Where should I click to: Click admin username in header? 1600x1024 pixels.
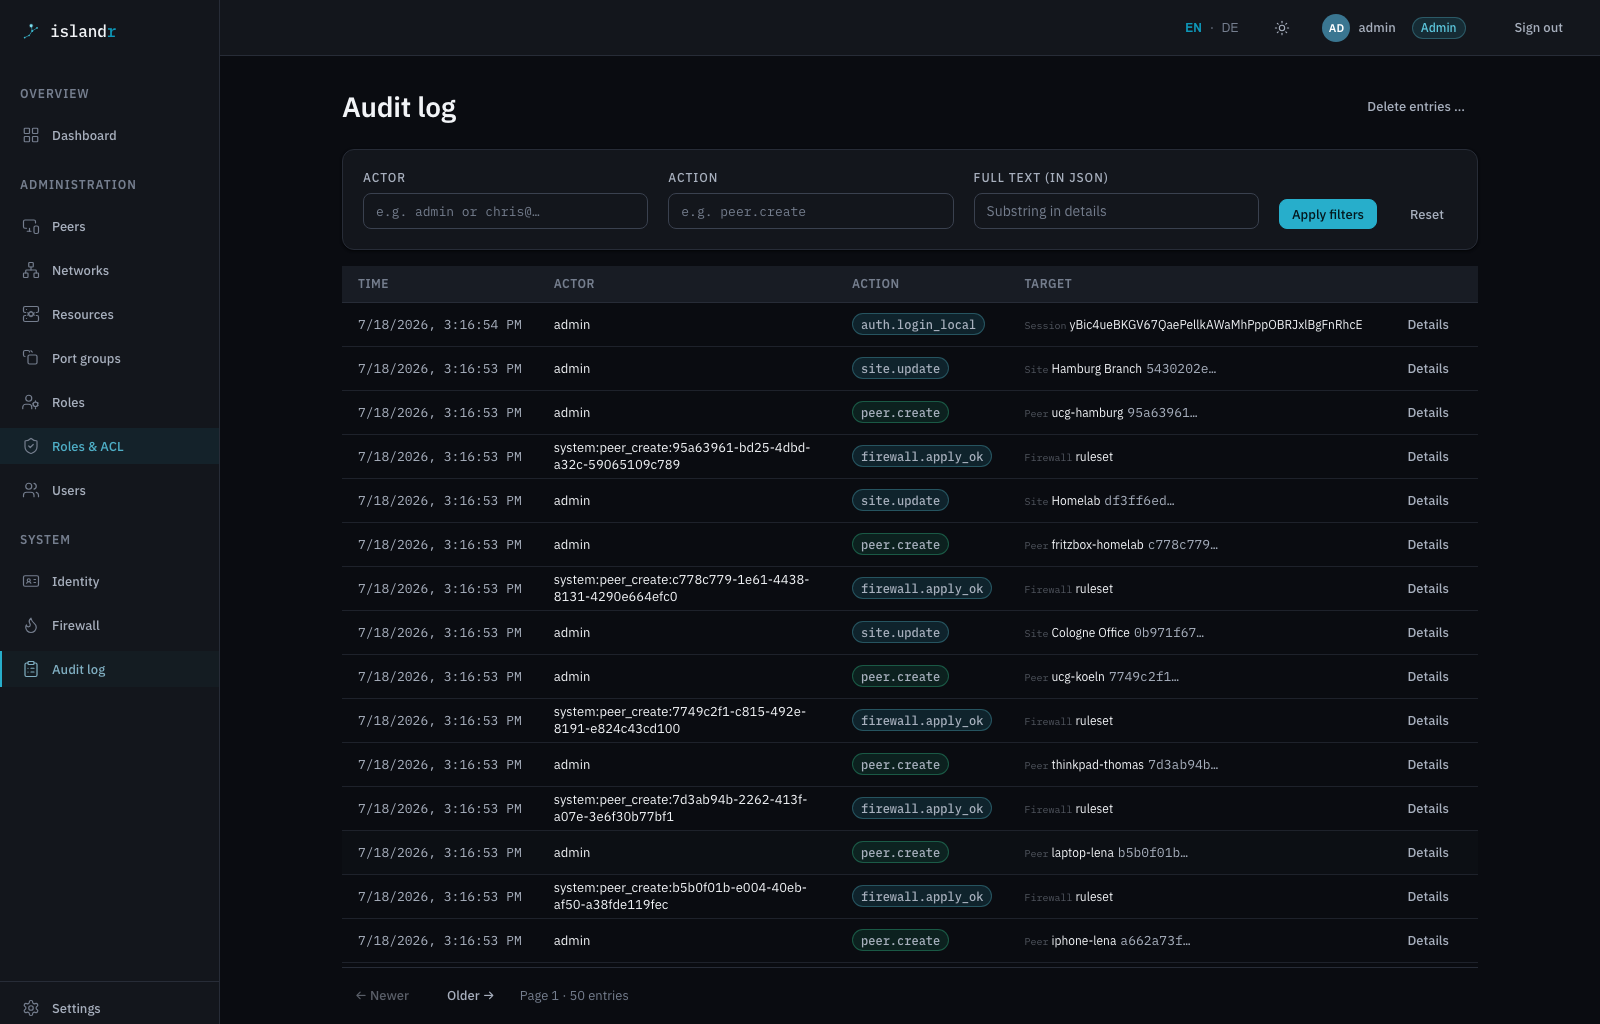point(1377,28)
